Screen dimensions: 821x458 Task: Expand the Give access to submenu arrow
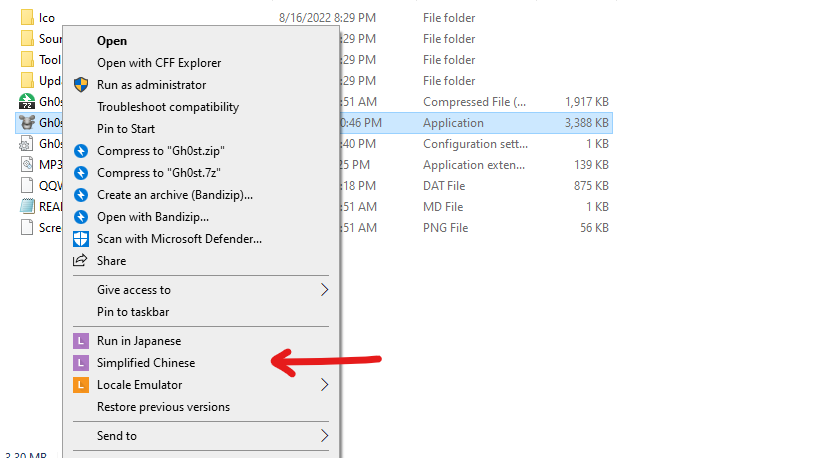[x=324, y=290]
